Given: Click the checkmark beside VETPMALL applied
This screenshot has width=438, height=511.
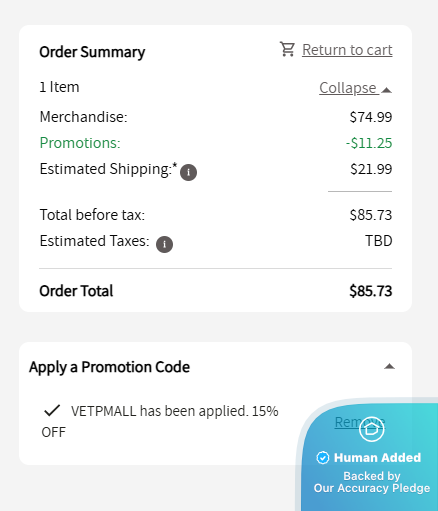Looking at the screenshot, I should 52,411.
